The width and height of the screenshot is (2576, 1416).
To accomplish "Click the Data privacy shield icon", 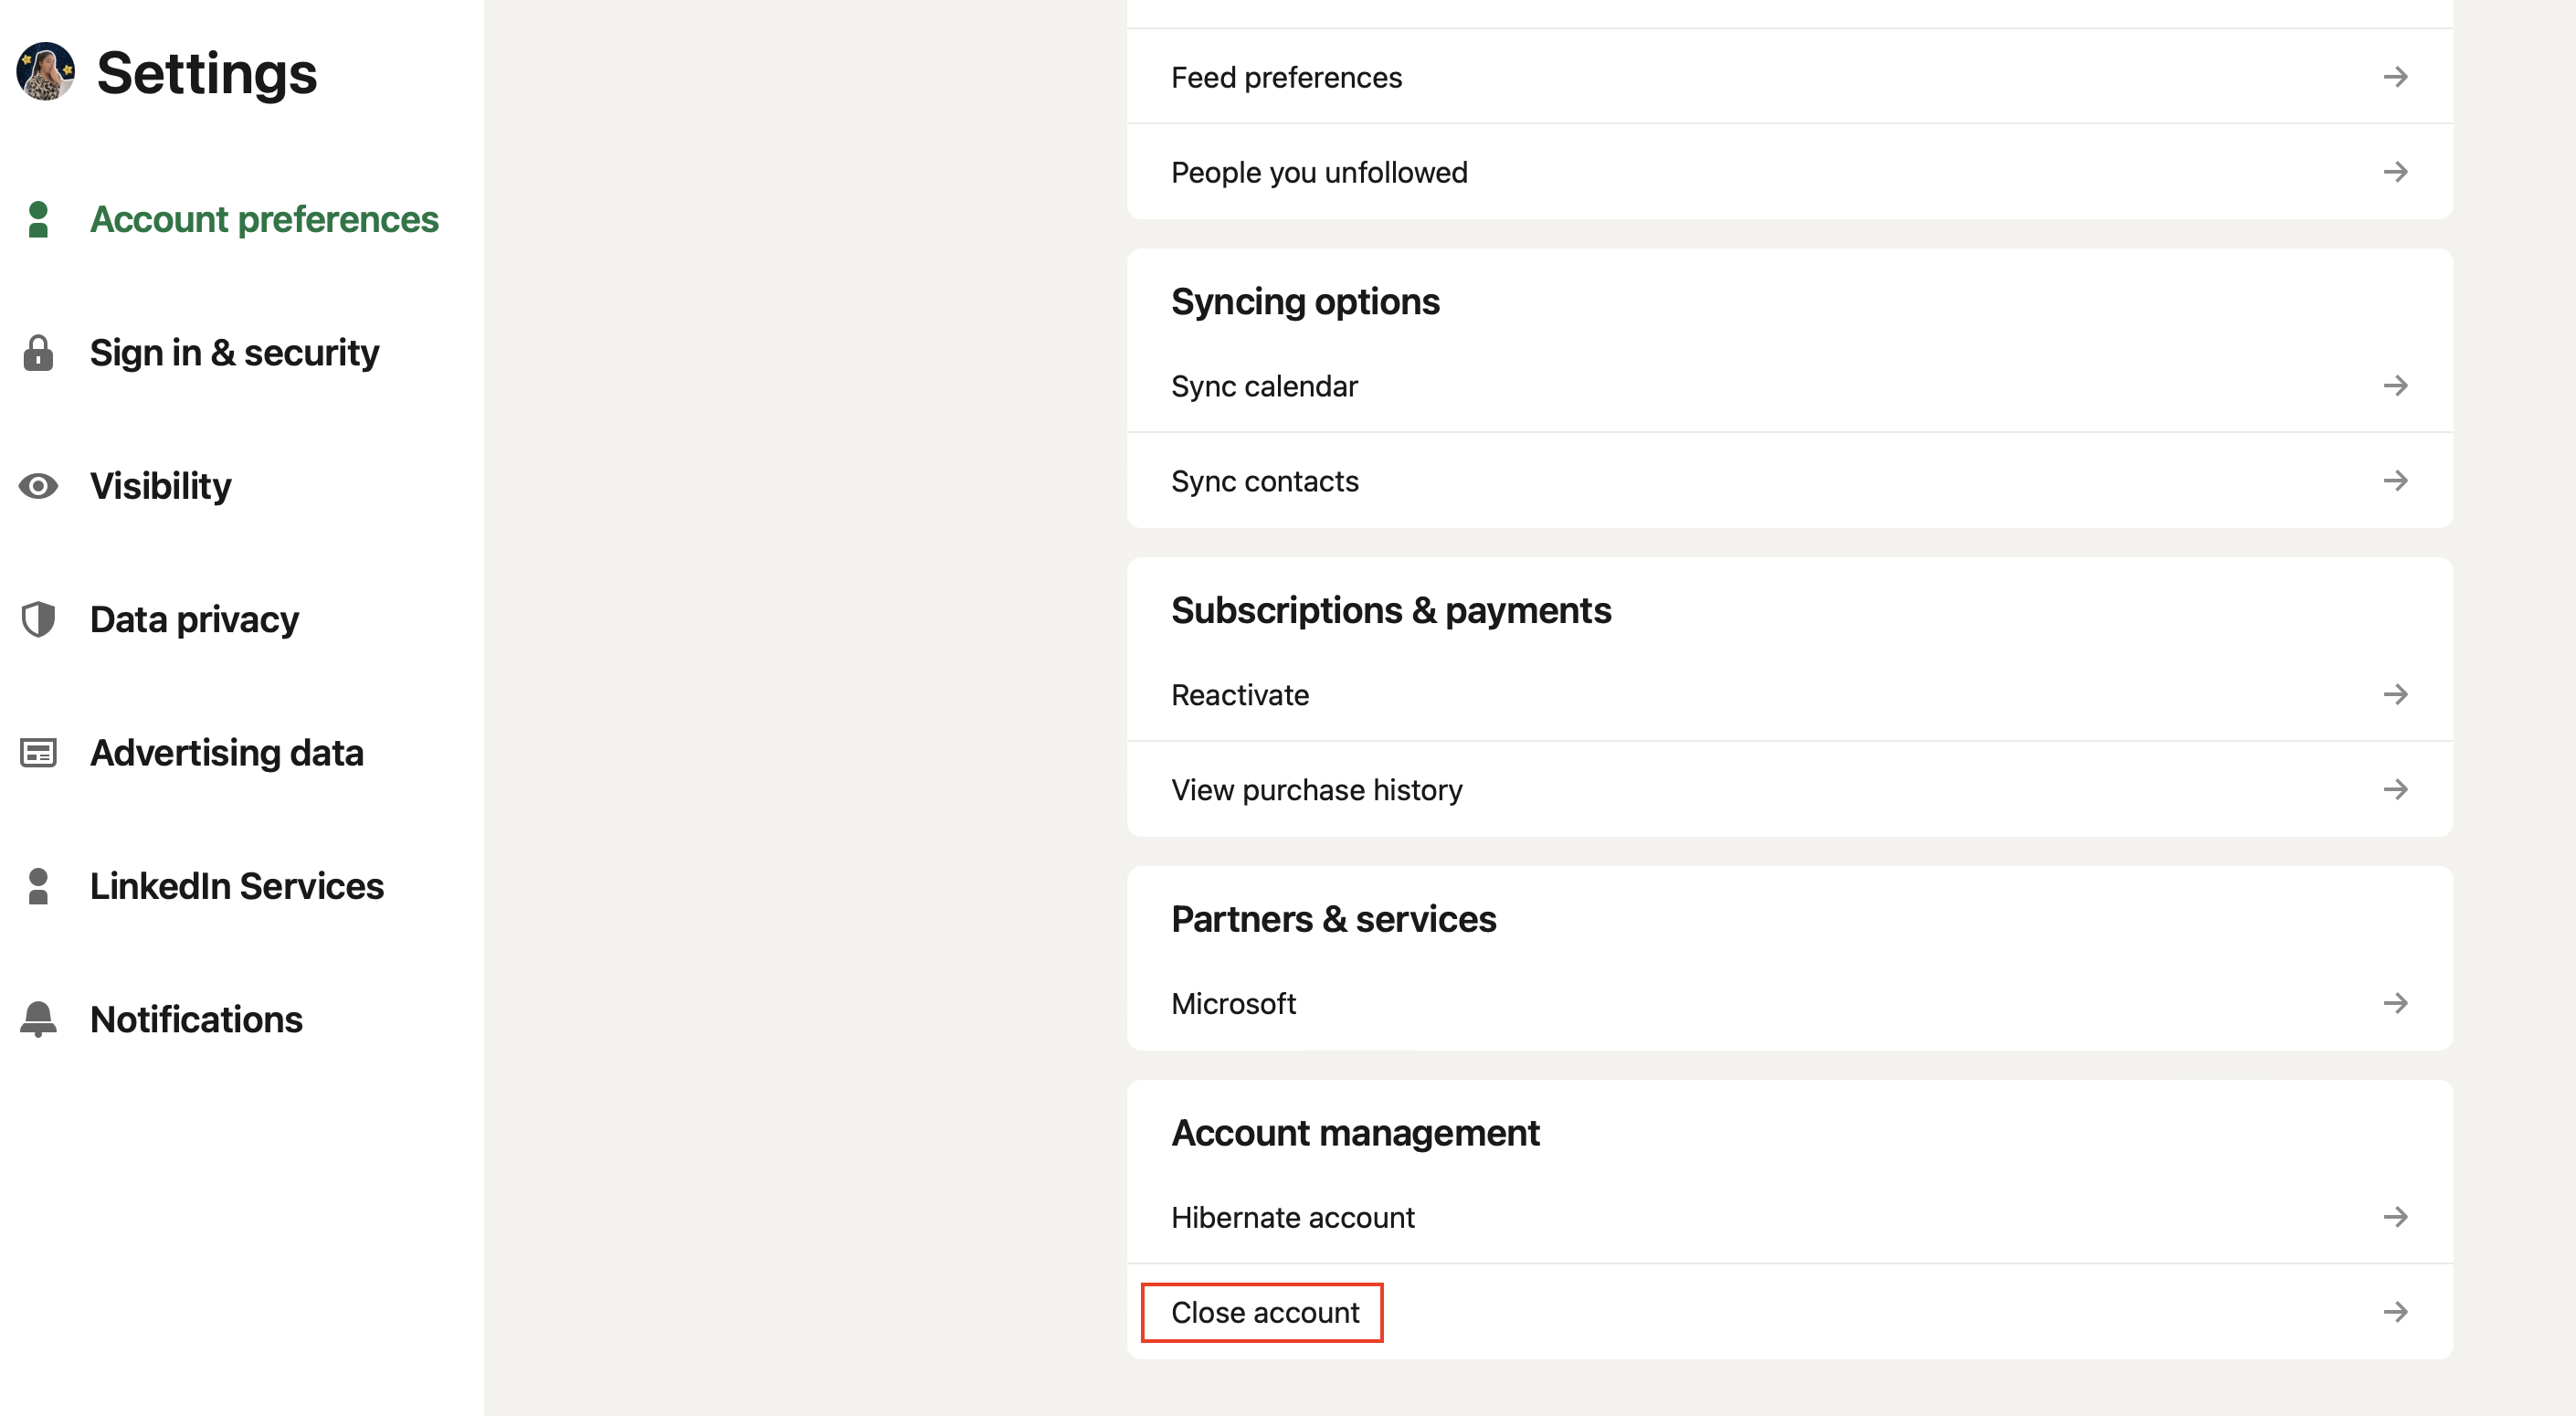I will click(40, 618).
